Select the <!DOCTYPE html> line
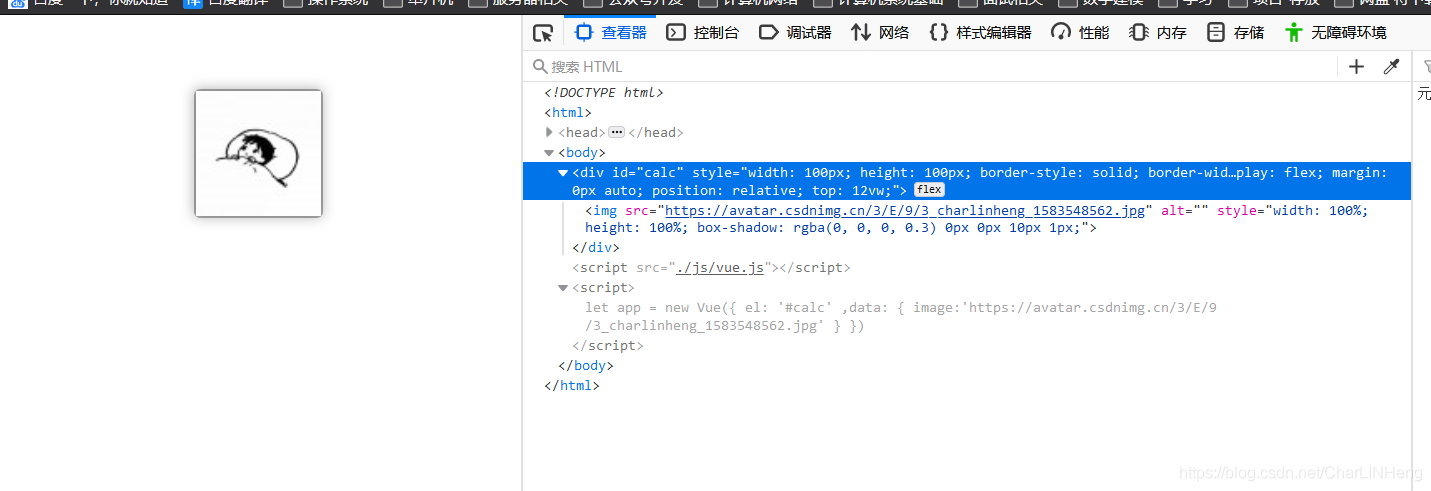 pyautogui.click(x=604, y=93)
